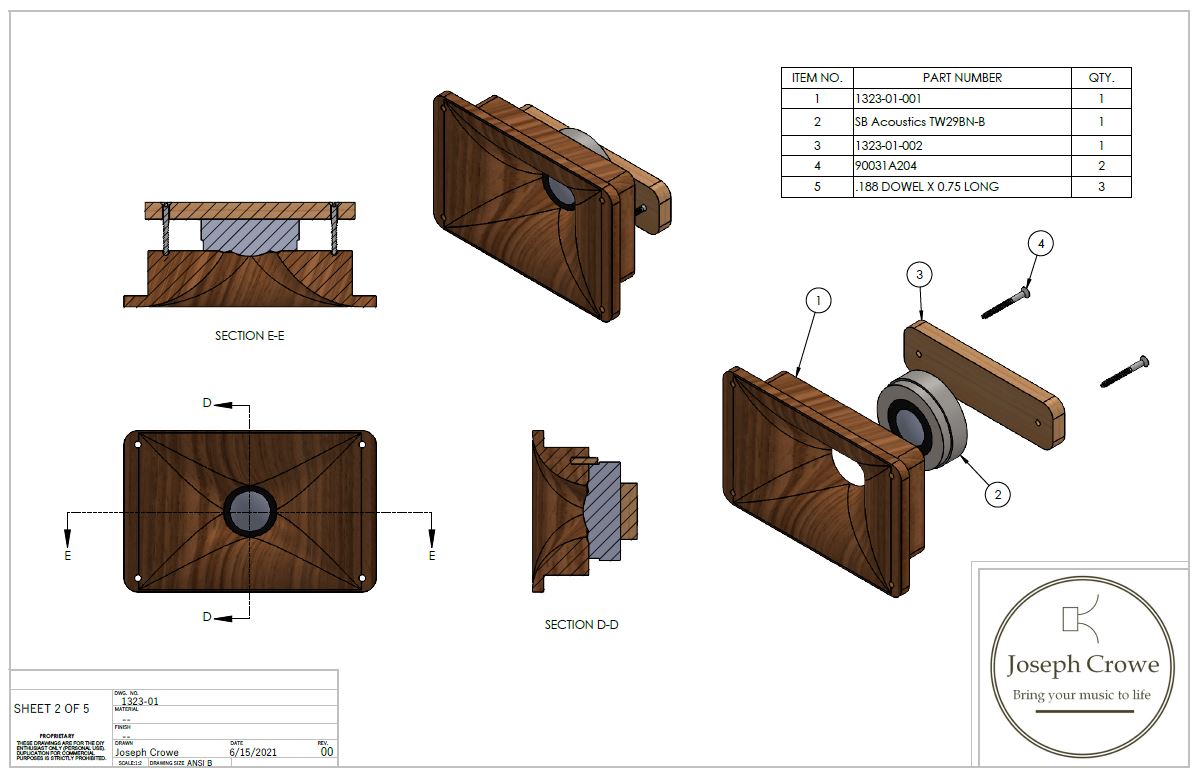Select the Section E-E cross-section drawing
This screenshot has width=1199, height=775.
pos(250,255)
